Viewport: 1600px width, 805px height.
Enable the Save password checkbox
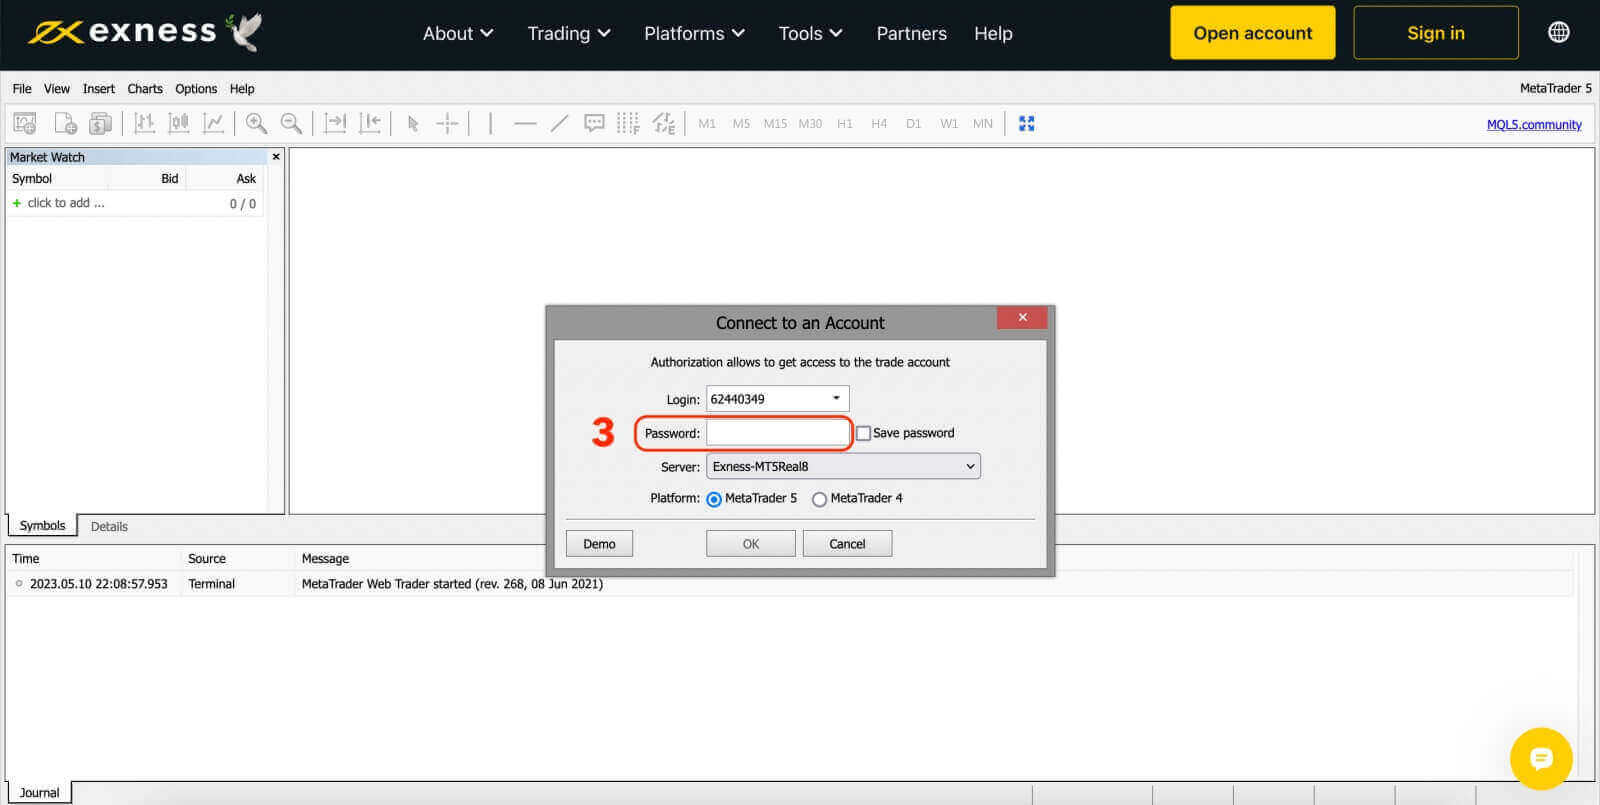pos(863,433)
